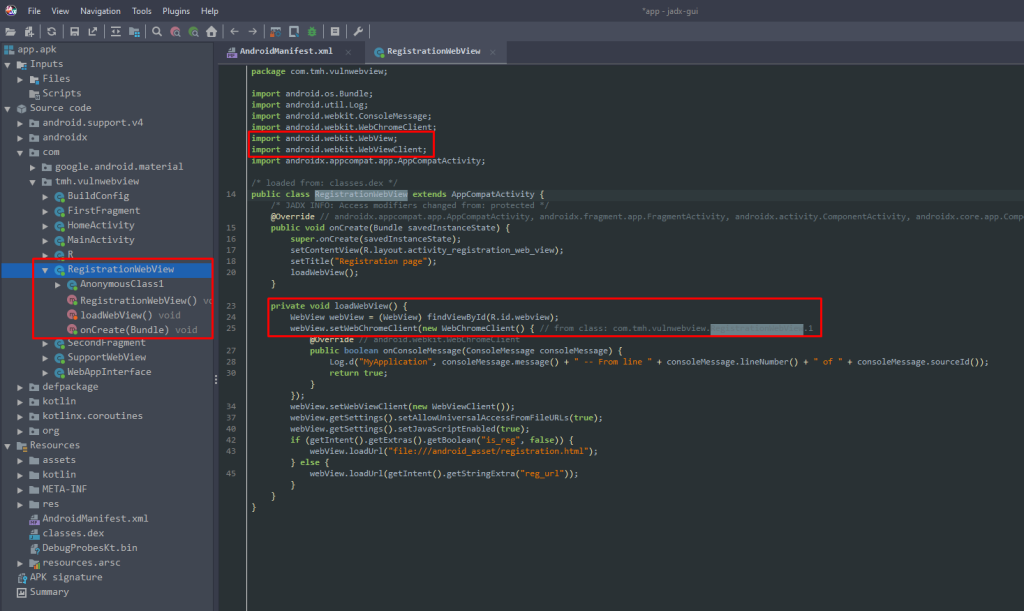The image size is (1024, 611).
Task: Expand the assets resource folder
Action: (x=20, y=460)
